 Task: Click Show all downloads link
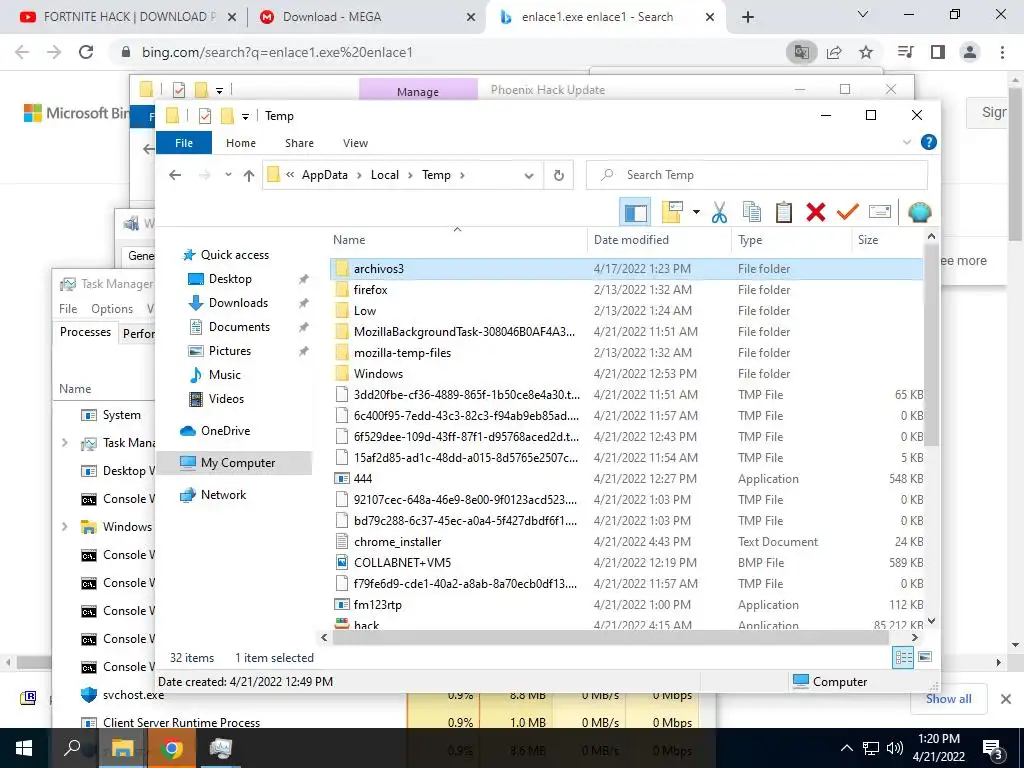click(x=948, y=699)
